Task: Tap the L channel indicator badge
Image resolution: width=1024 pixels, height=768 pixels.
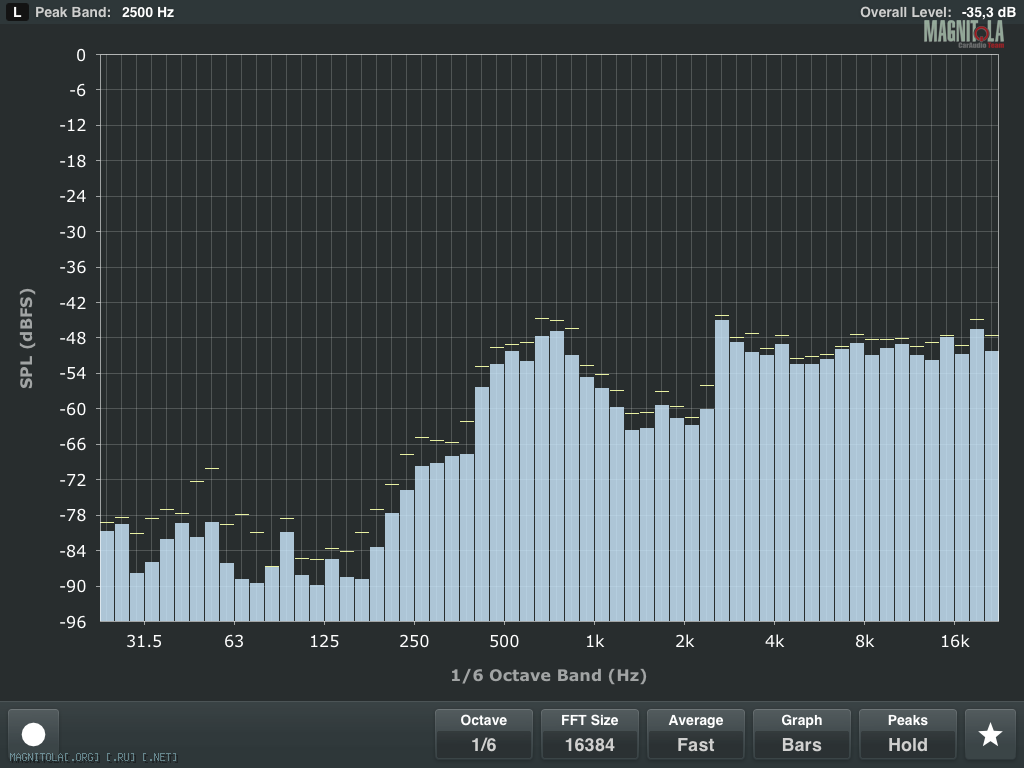Action: [18, 12]
